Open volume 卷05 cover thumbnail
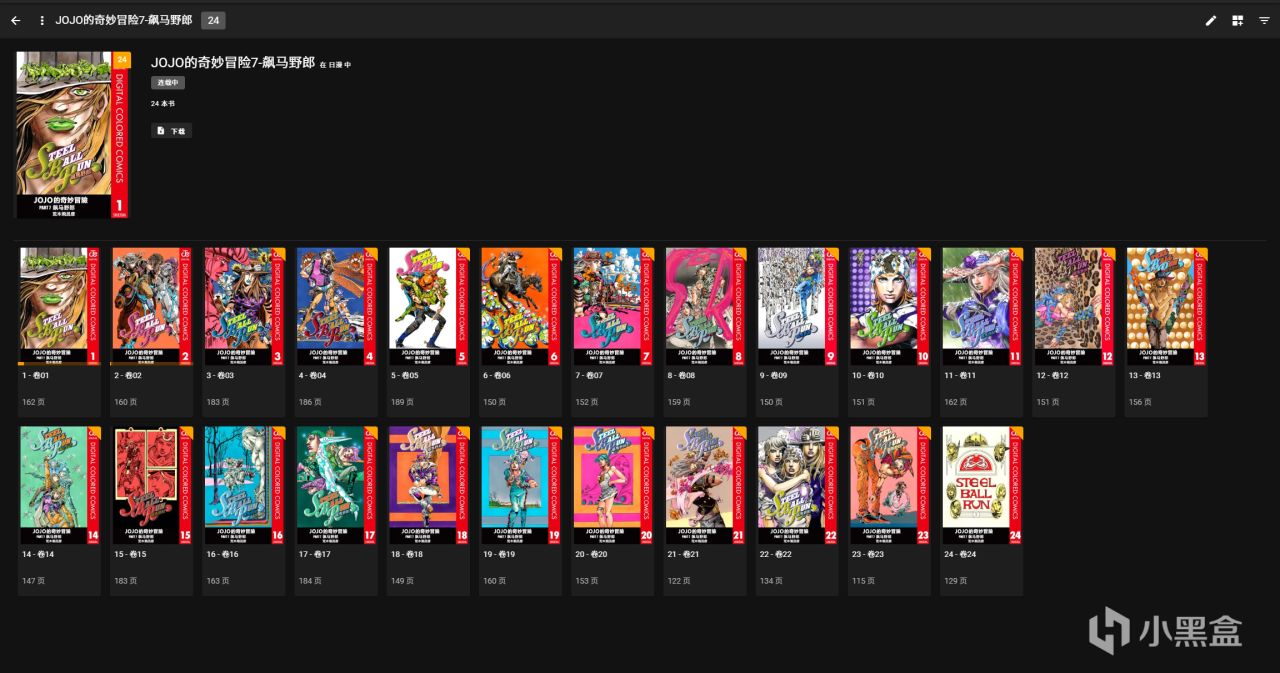1280x673 pixels. 428,306
